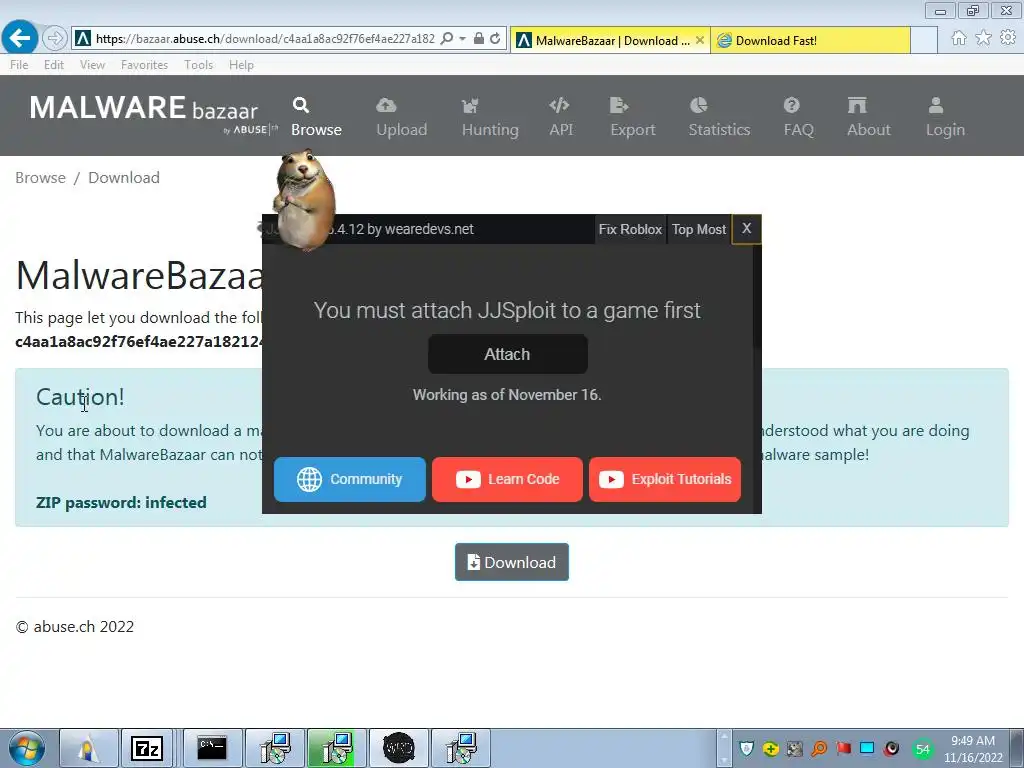
Task: Click the first taskbar program icon
Action: click(x=89, y=748)
